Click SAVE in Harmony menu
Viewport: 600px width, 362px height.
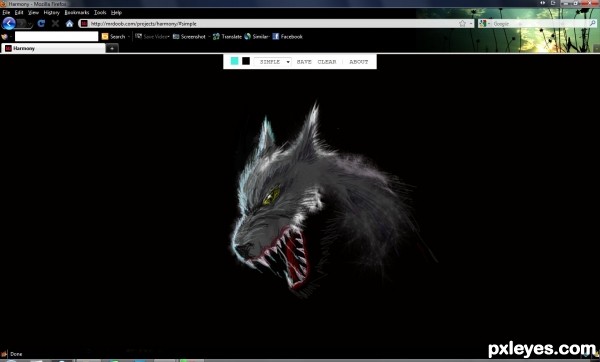click(x=304, y=62)
